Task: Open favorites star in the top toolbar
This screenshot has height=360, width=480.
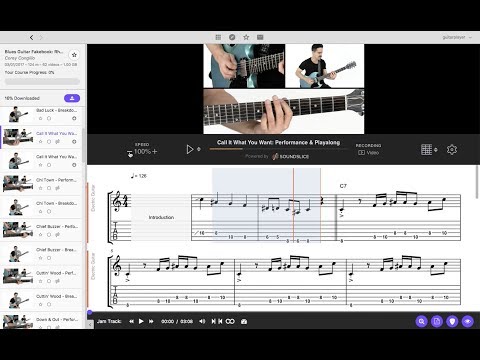Action: click(x=246, y=37)
